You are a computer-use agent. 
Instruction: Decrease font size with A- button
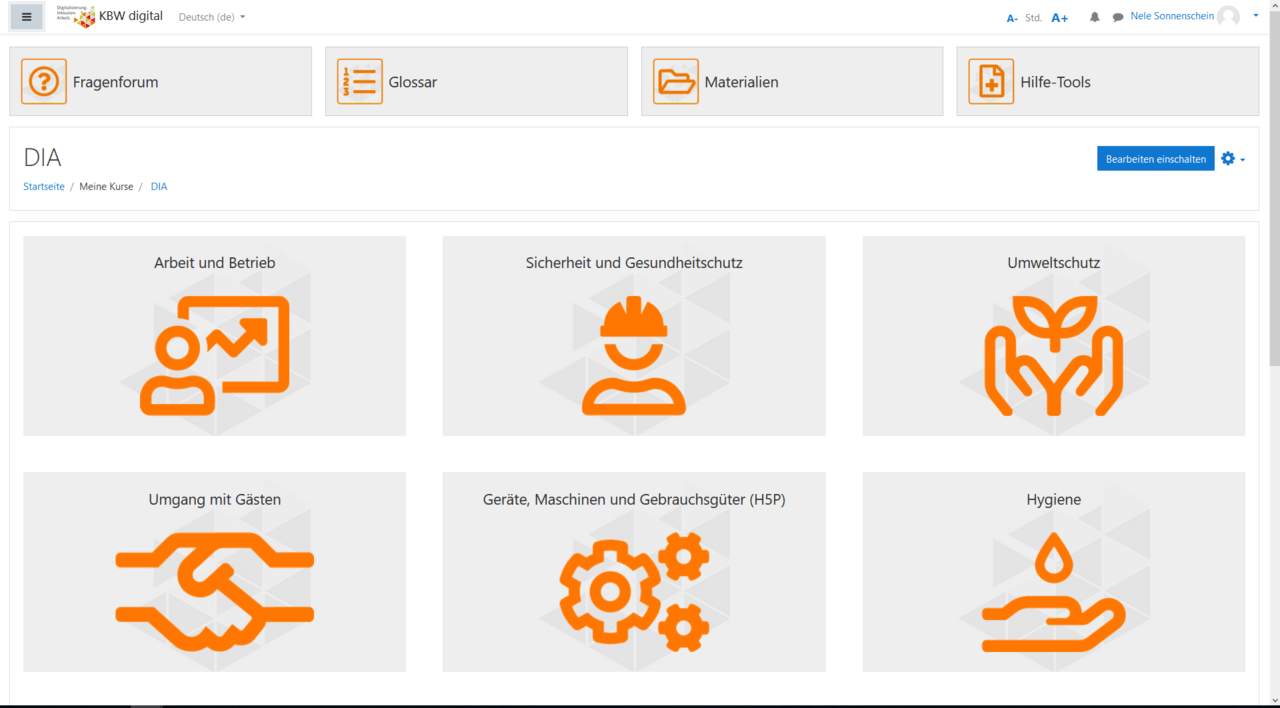pyautogui.click(x=1012, y=18)
